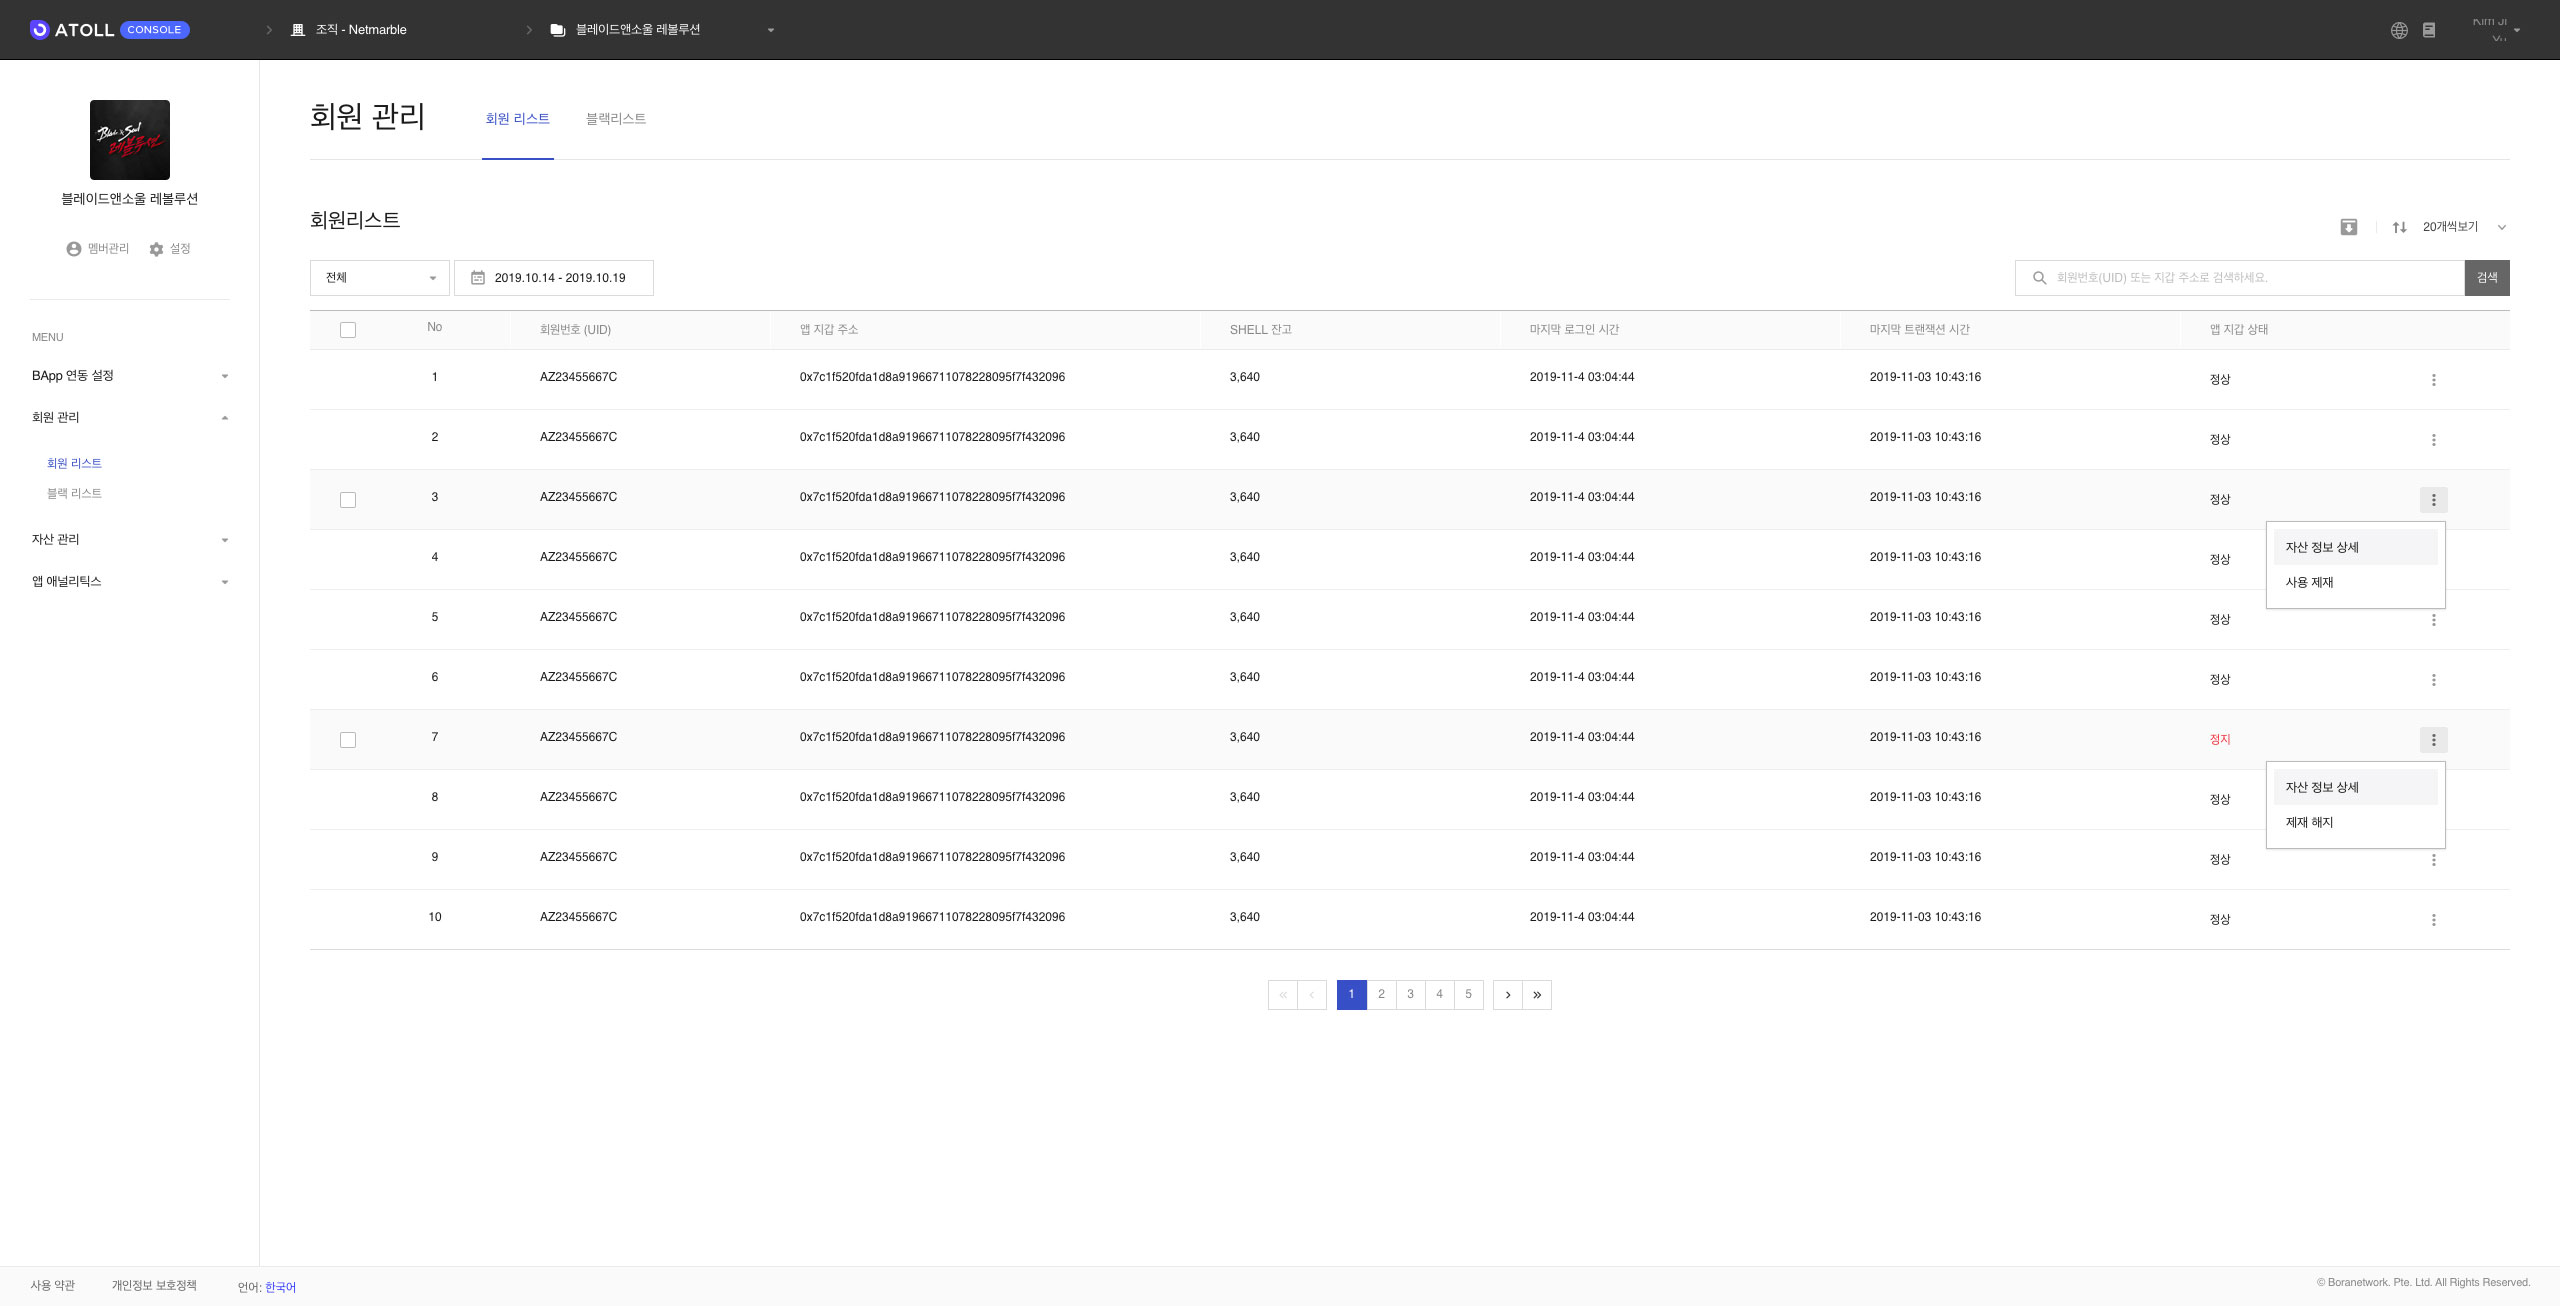Click the download/export icon above the table

point(2349,227)
